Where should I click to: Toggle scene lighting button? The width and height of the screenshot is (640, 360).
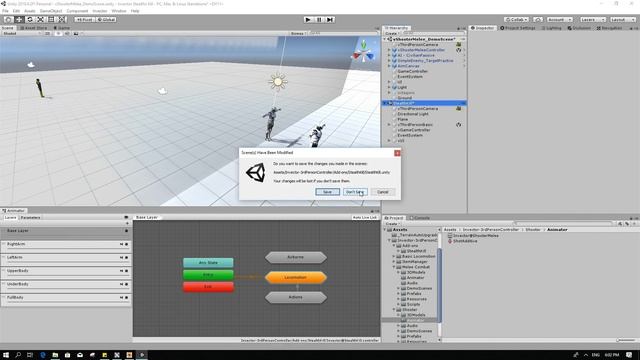point(58,33)
